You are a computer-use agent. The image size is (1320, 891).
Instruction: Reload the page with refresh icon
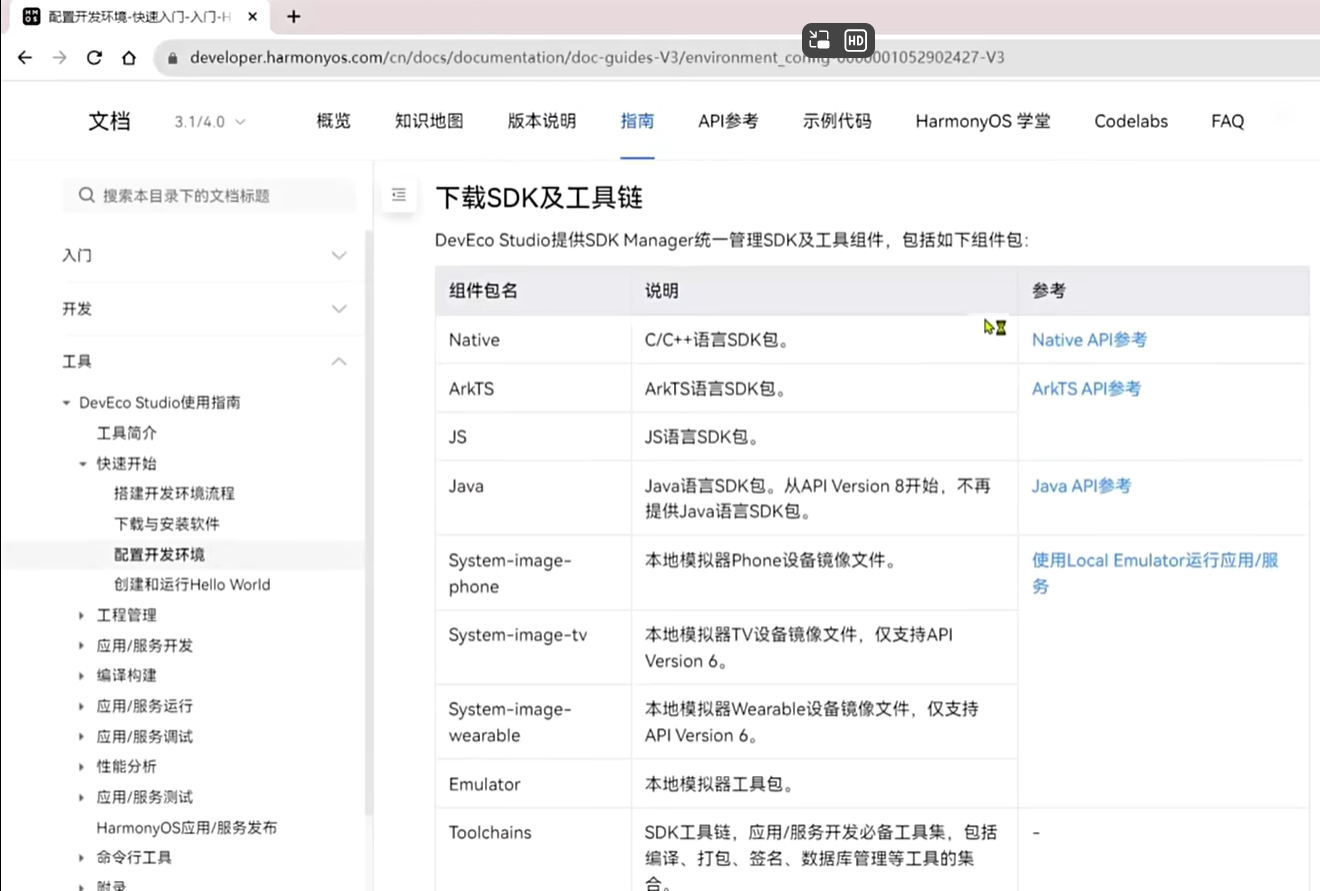click(94, 58)
